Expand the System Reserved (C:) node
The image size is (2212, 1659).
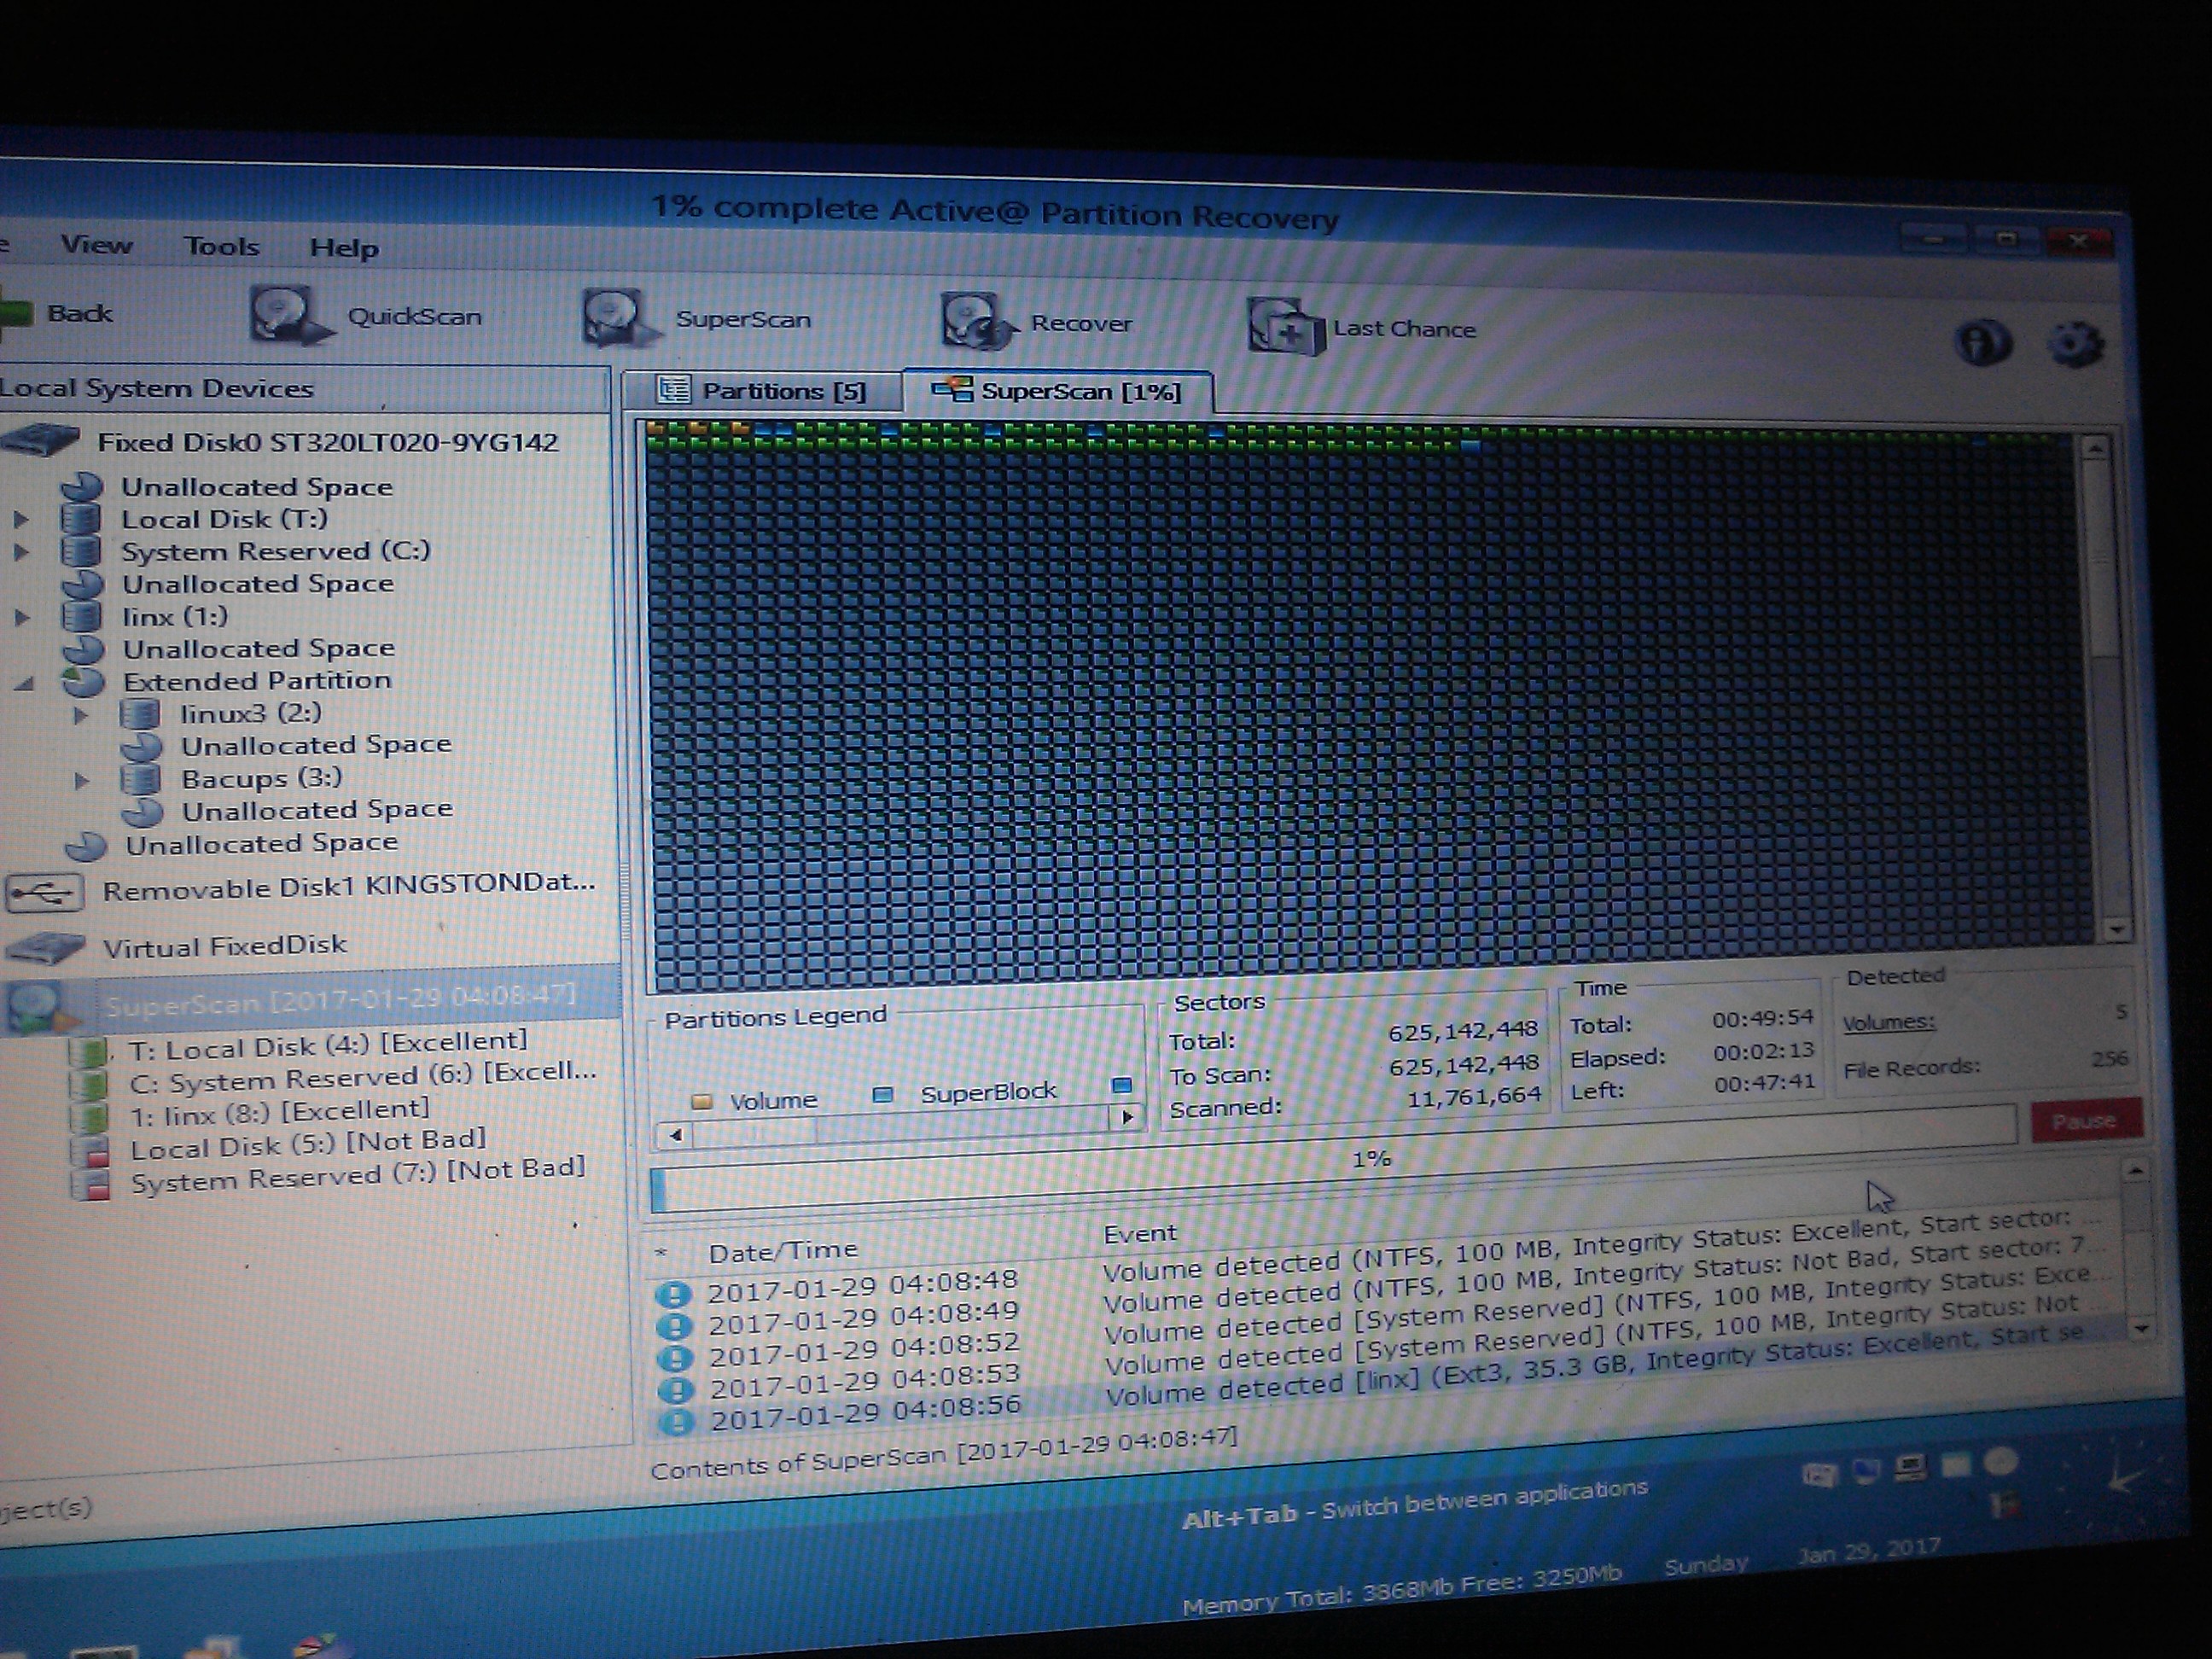pos(21,551)
